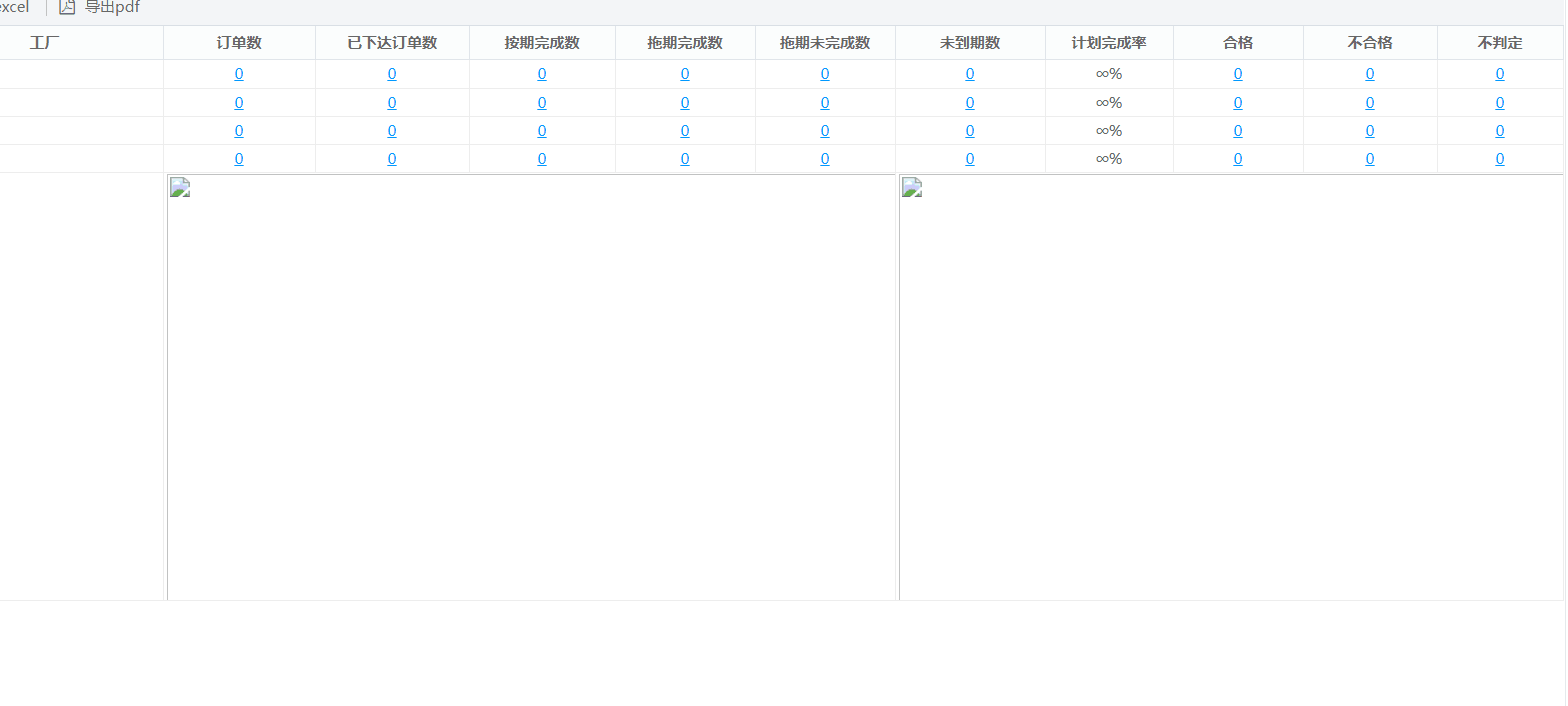
Task: Open second row 未到期数 value link
Action: 970,103
